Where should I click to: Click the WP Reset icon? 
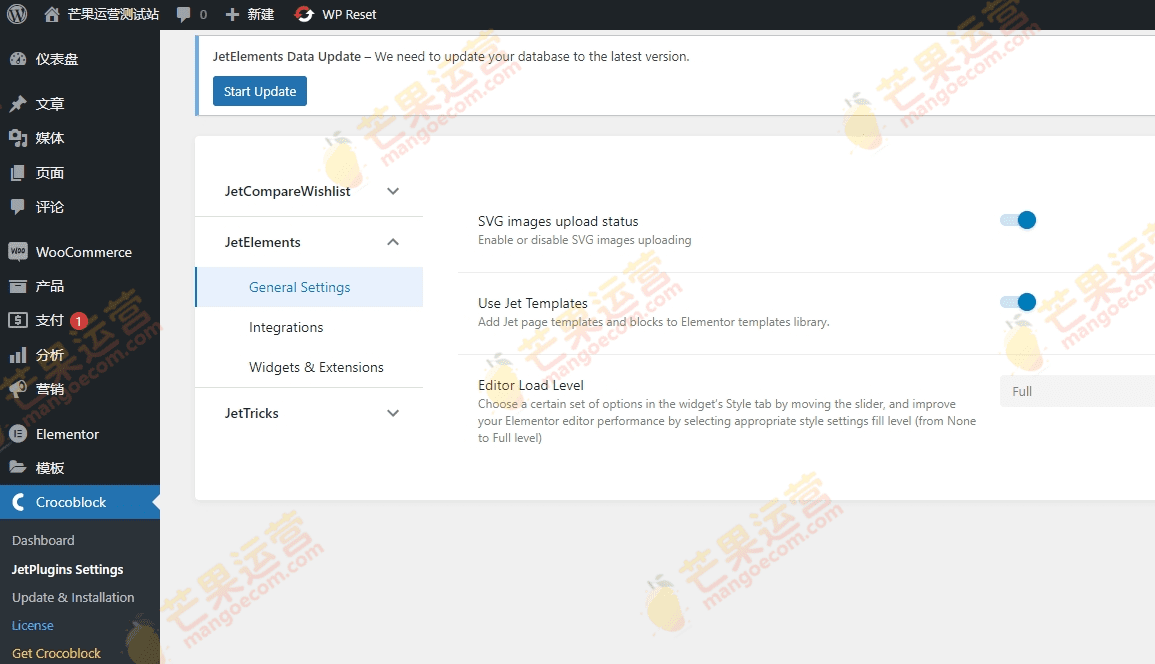point(303,14)
